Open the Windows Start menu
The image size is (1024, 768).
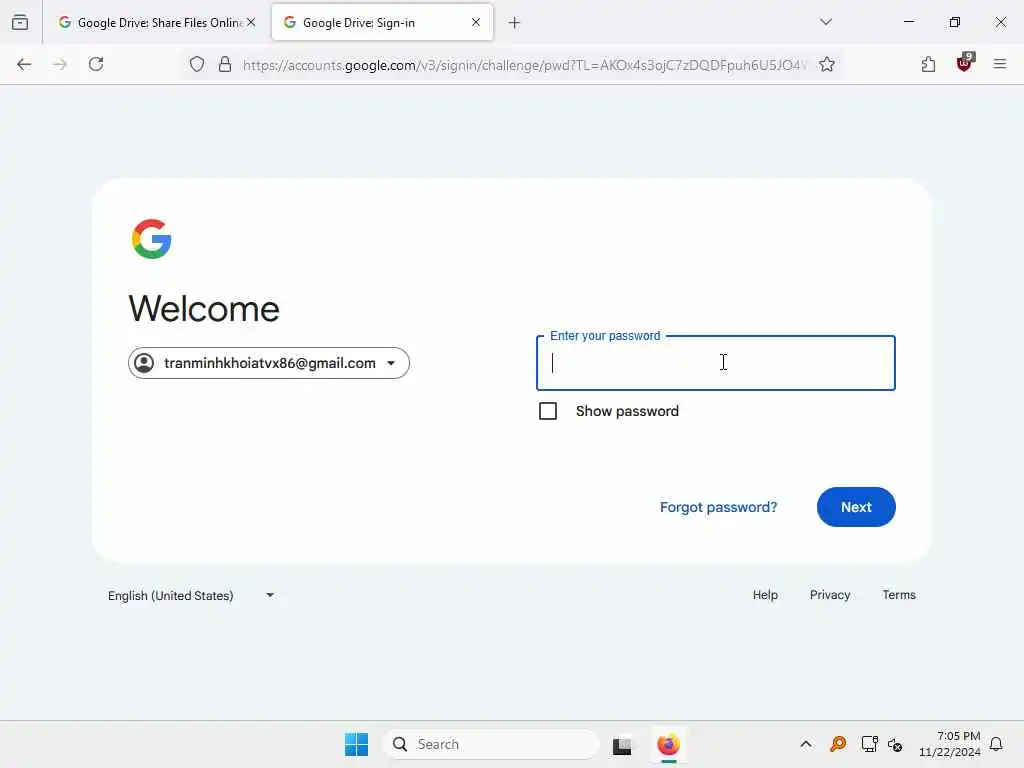coord(357,744)
